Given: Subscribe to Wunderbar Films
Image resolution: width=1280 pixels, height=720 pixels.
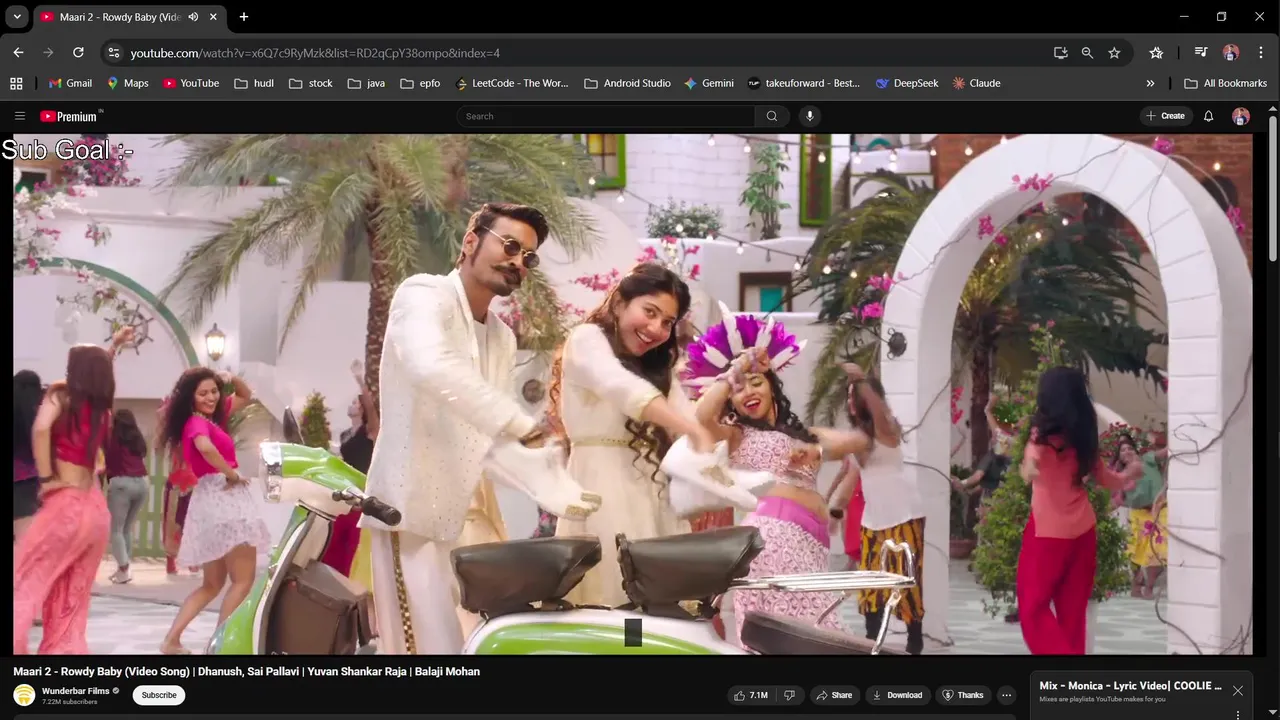Looking at the screenshot, I should click(x=159, y=695).
